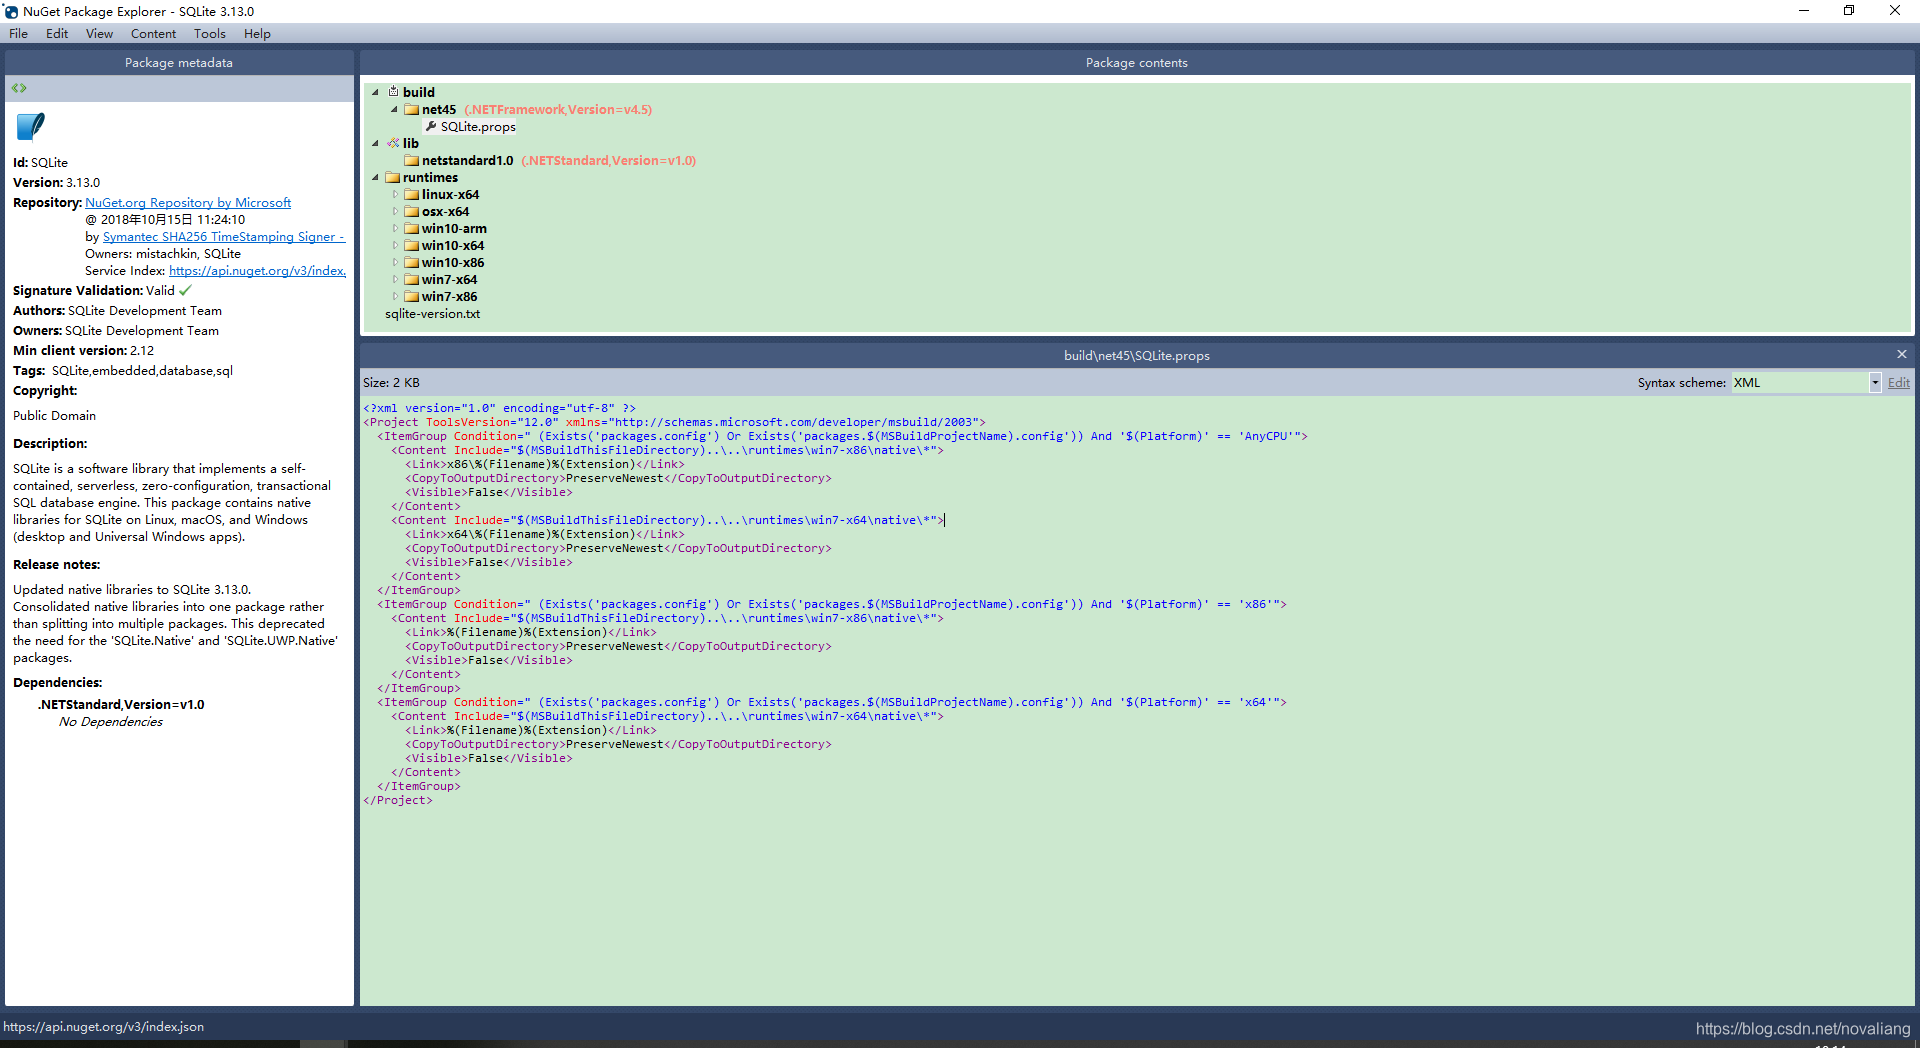Image resolution: width=1920 pixels, height=1048 pixels.
Task: Collapse the runtimes tree node
Action: tap(376, 177)
